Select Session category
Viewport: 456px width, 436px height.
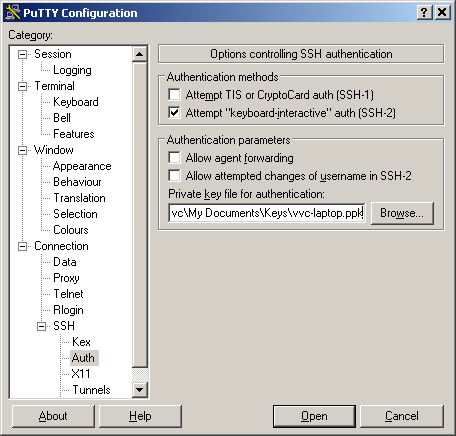53,54
